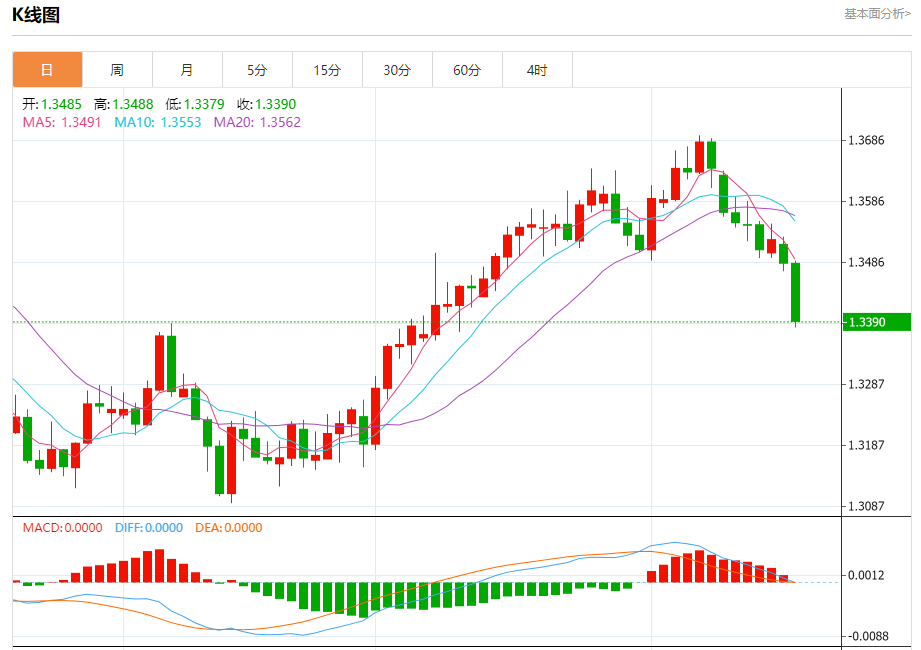Open the 基本面分析> link
Viewport: 921px width, 650px height.
(x=878, y=14)
